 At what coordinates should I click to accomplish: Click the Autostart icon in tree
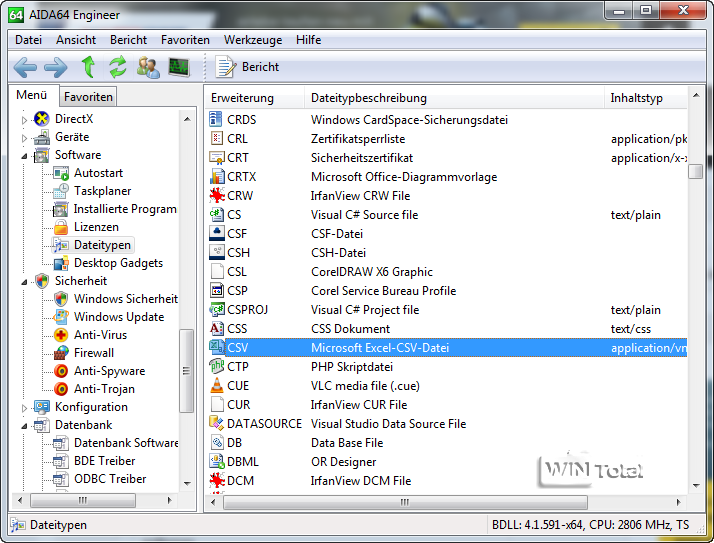pyautogui.click(x=61, y=173)
